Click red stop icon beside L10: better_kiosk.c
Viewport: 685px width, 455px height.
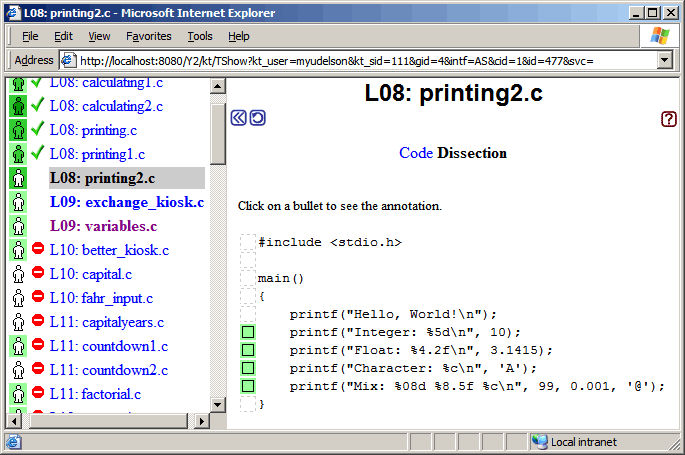coord(38,248)
